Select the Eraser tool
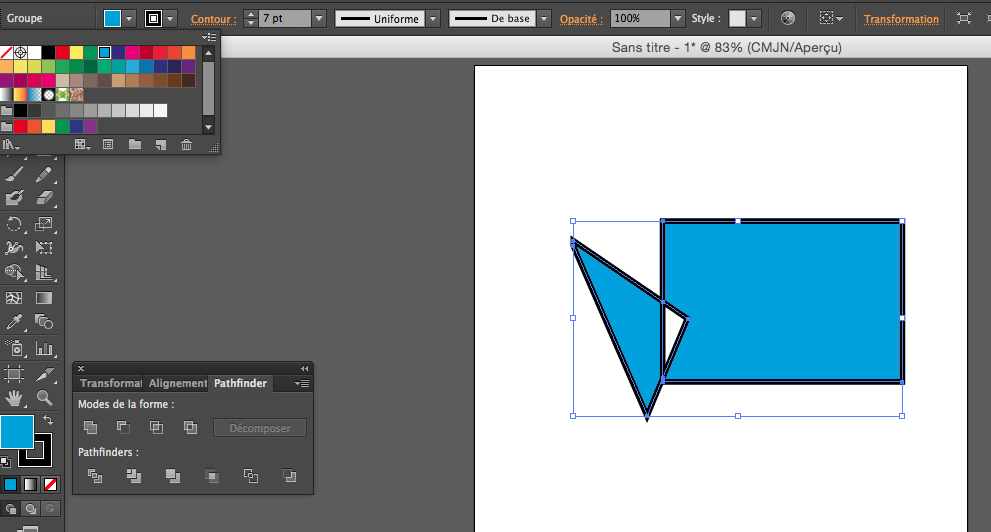 click(44, 198)
